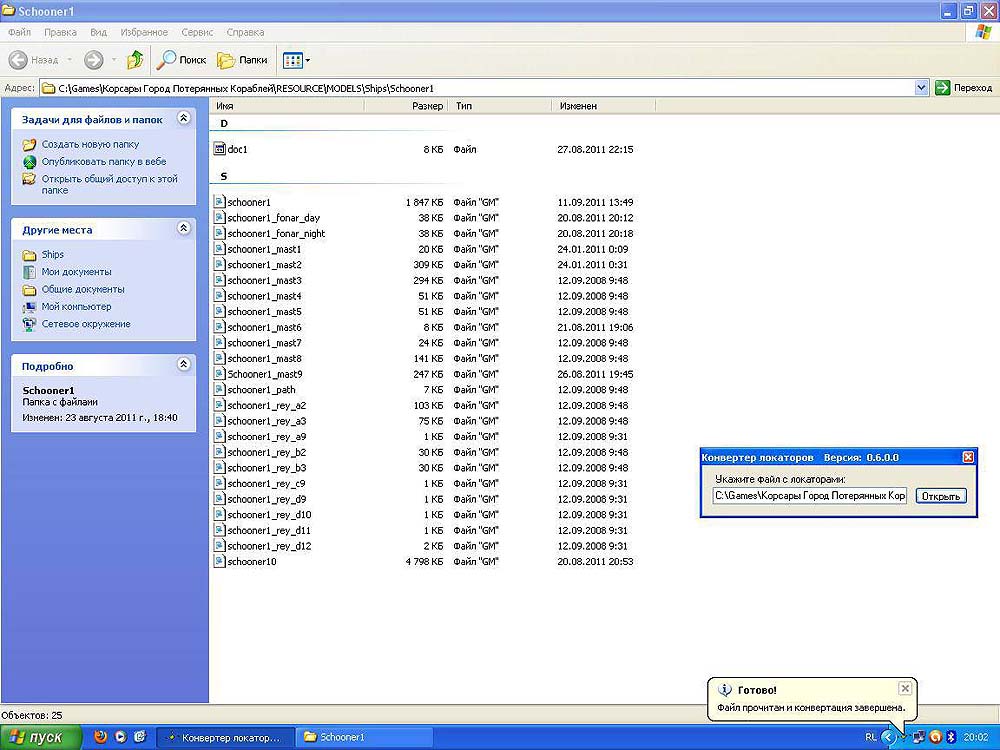The height and width of the screenshot is (750, 1000).
Task: Open the Избранное menu
Action: pos(144,32)
